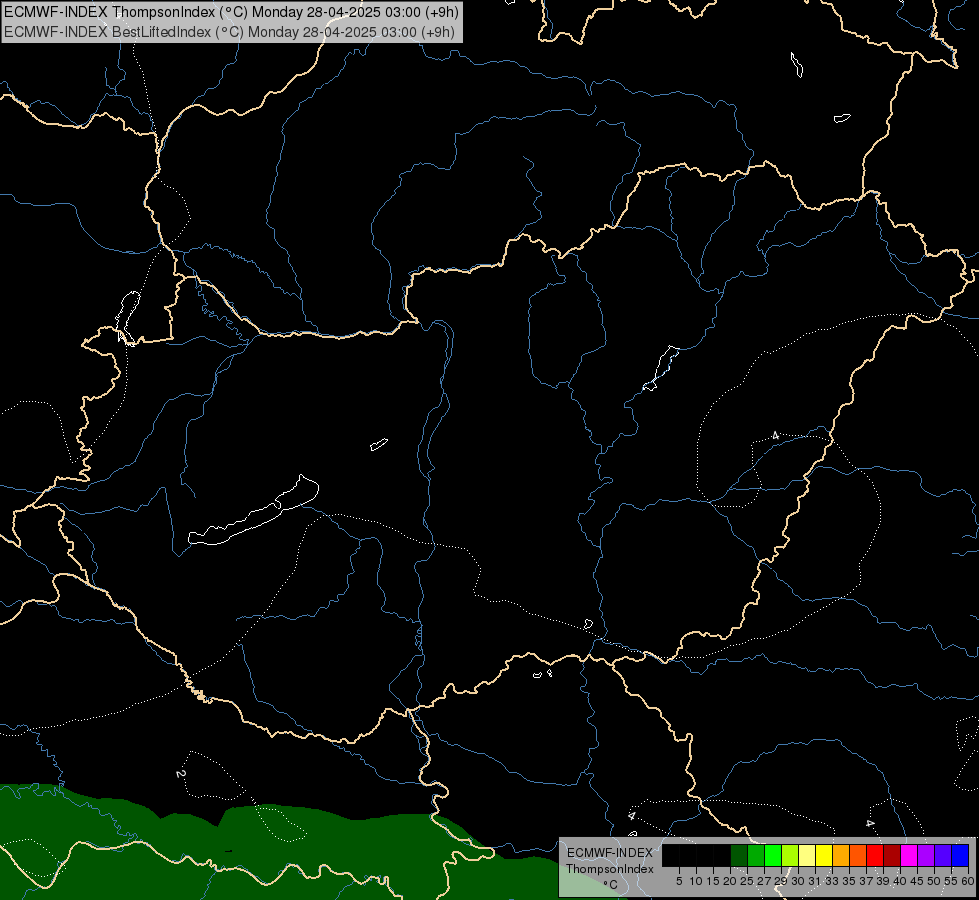Select the orange 33–35 legend swatch
This screenshot has height=900, width=979.
[x=840, y=855]
